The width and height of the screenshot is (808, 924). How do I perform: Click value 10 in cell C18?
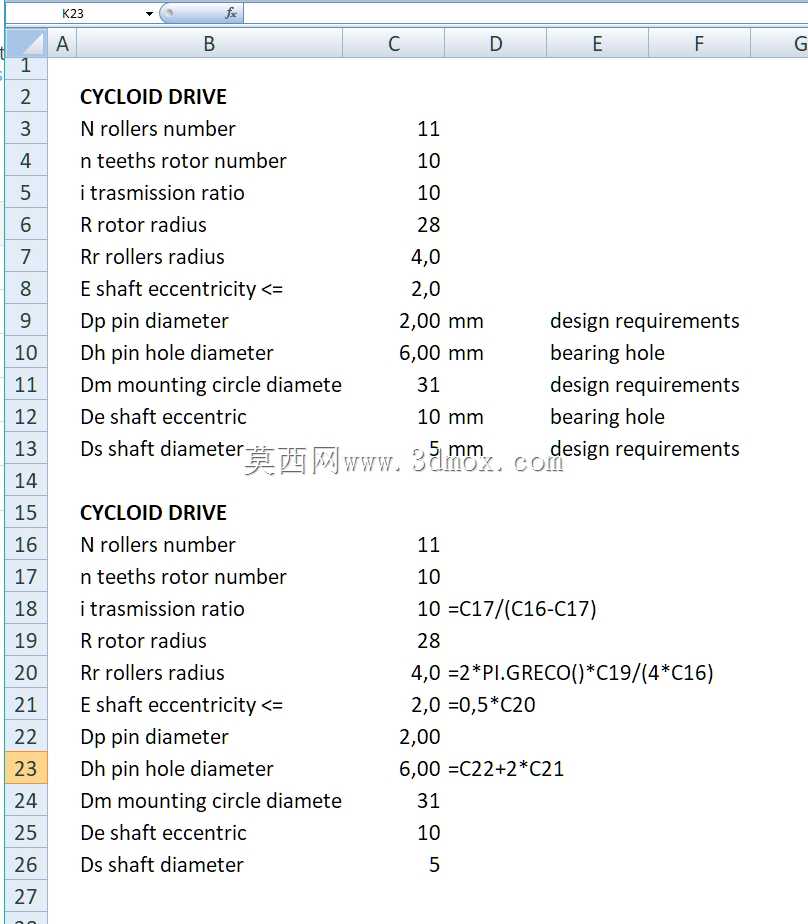coord(428,609)
